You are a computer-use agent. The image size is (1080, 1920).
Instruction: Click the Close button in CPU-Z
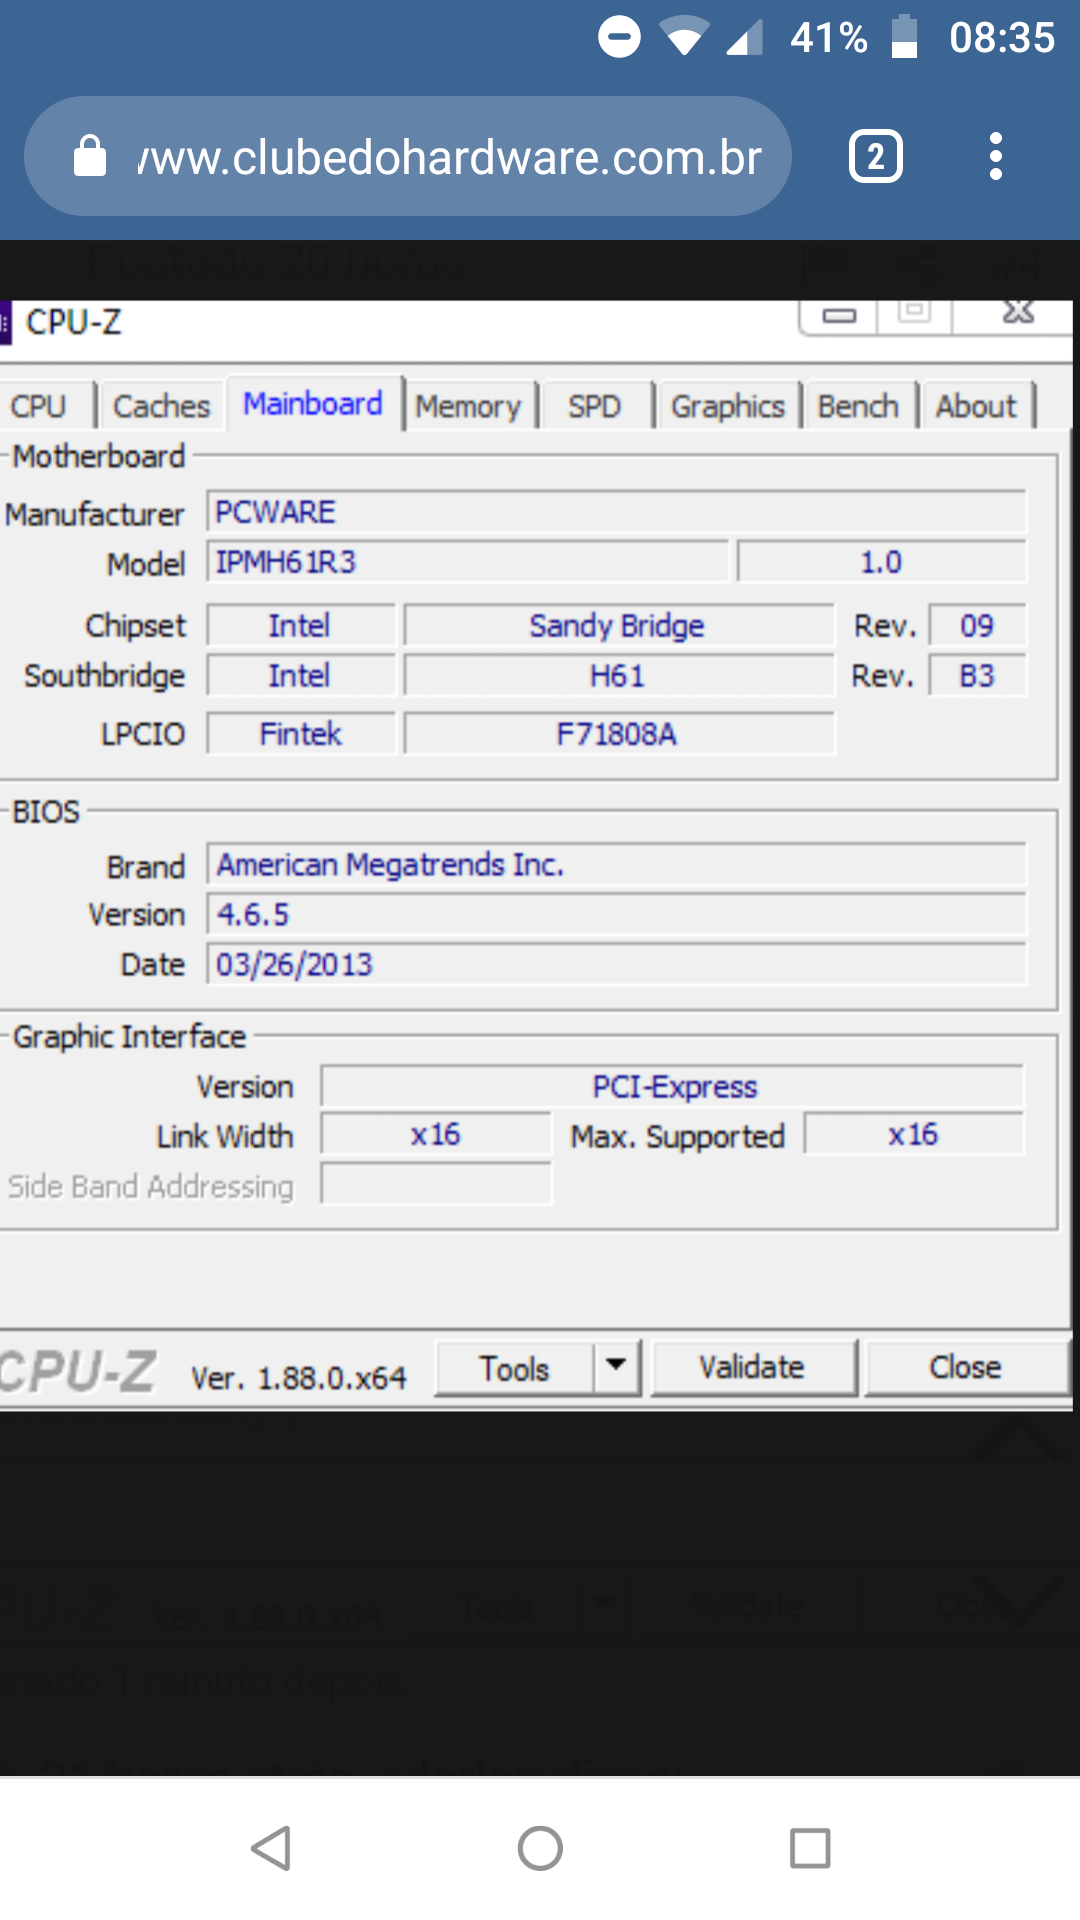966,1367
